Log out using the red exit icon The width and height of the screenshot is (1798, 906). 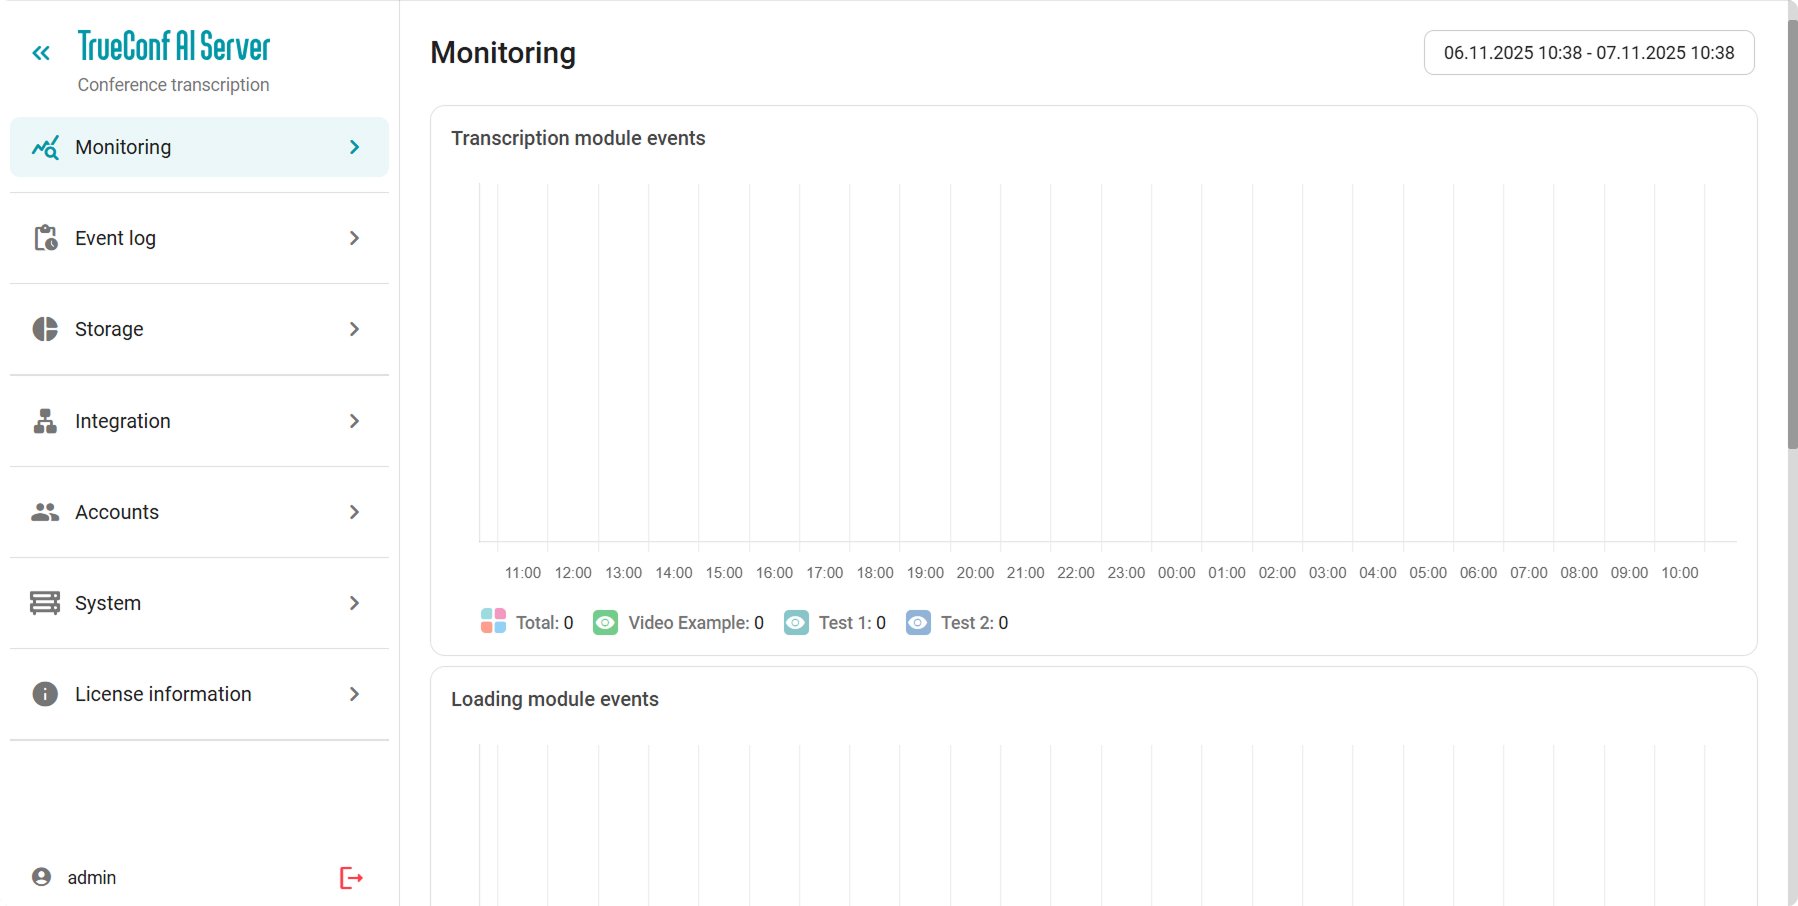pos(351,878)
